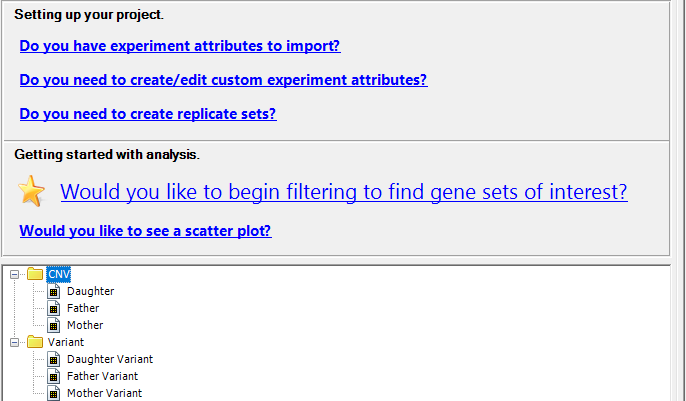Select the CNV folder icon
686x401 pixels.
click(x=35, y=274)
